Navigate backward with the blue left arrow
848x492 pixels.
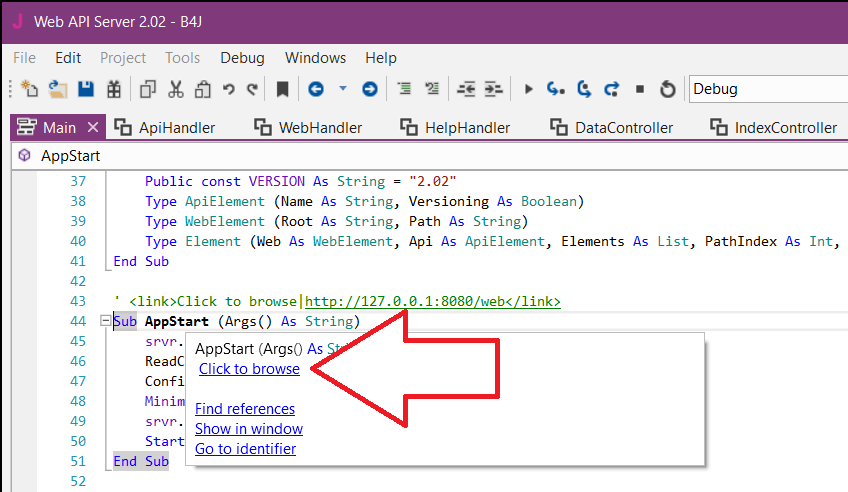click(x=316, y=89)
